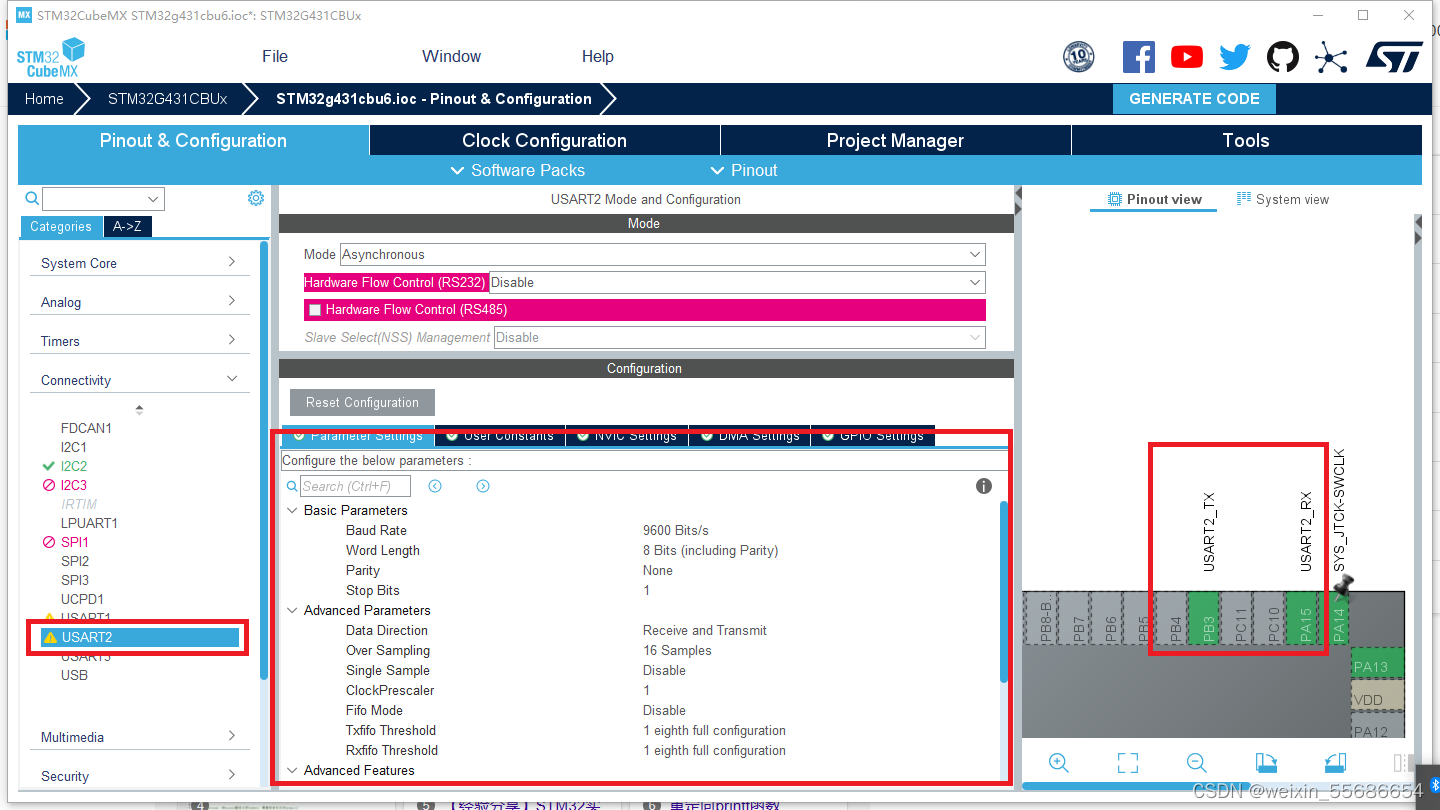Open the Facebook icon link
Viewport: 1440px width, 810px height.
coord(1138,57)
